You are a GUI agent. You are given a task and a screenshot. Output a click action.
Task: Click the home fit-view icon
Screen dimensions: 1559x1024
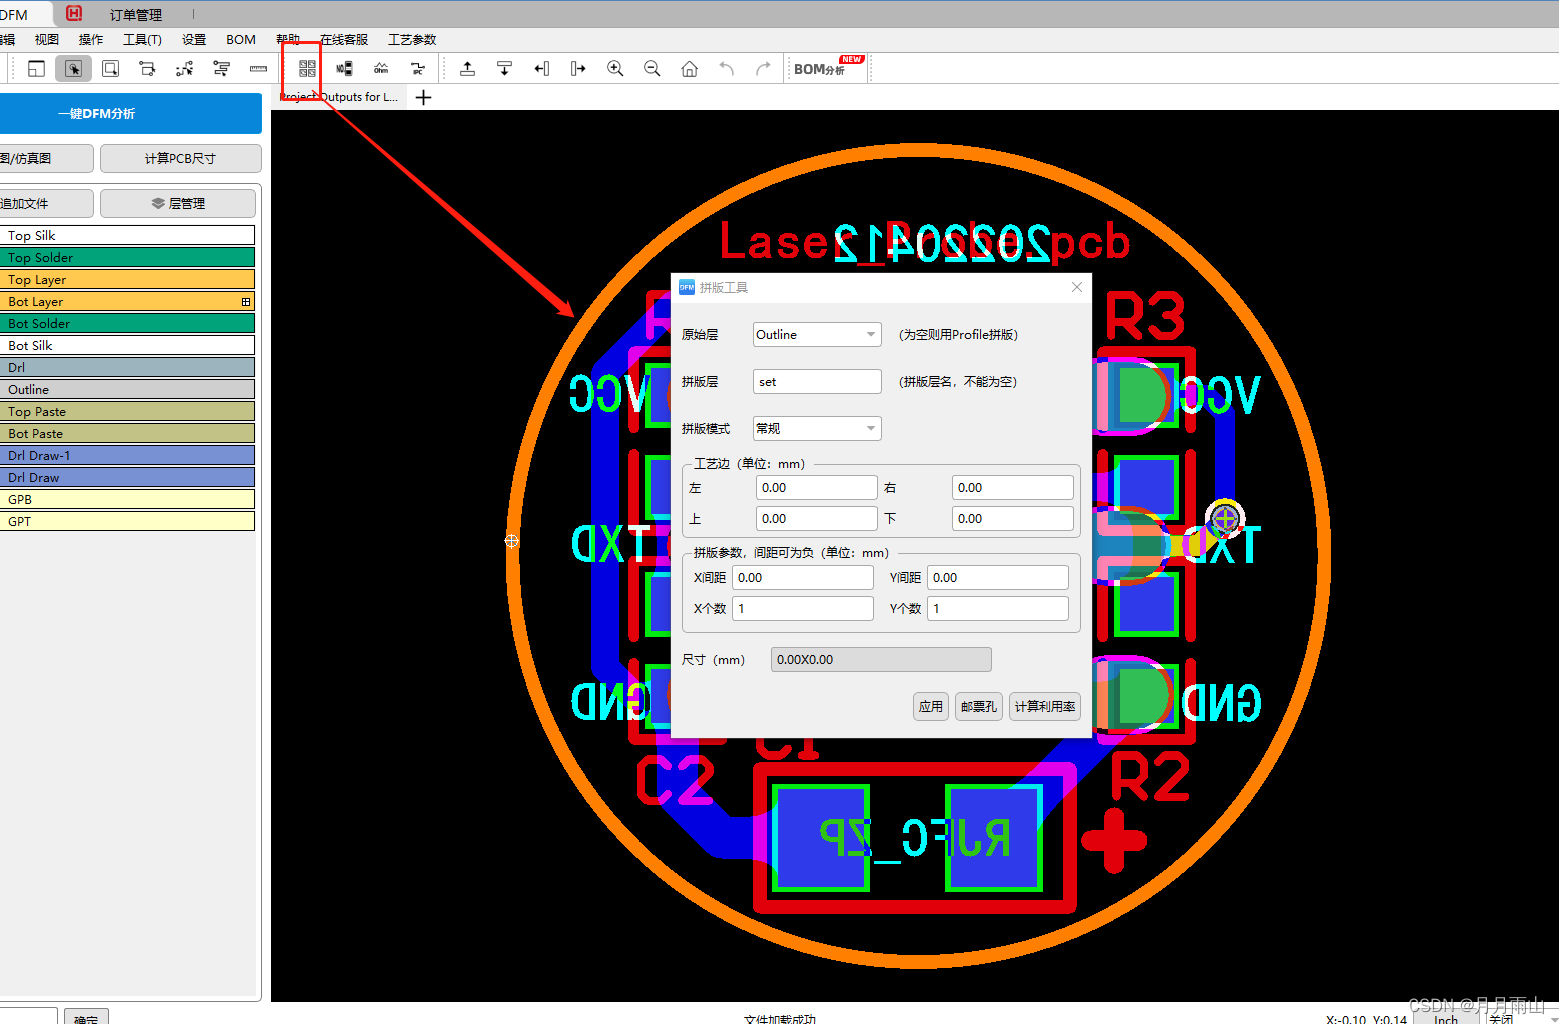689,68
